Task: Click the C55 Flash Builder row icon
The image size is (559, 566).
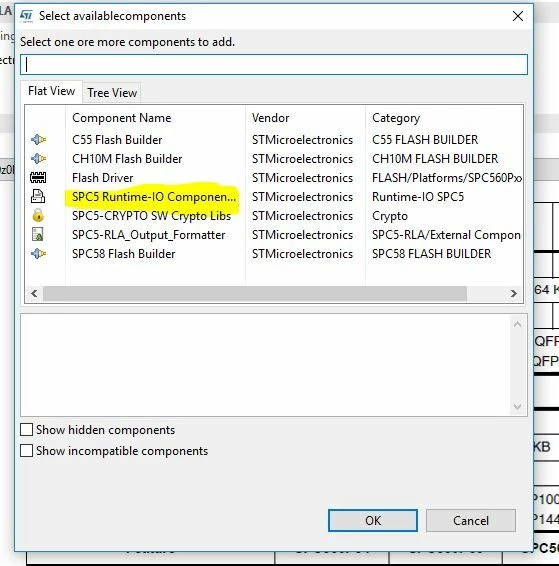Action: click(x=38, y=139)
